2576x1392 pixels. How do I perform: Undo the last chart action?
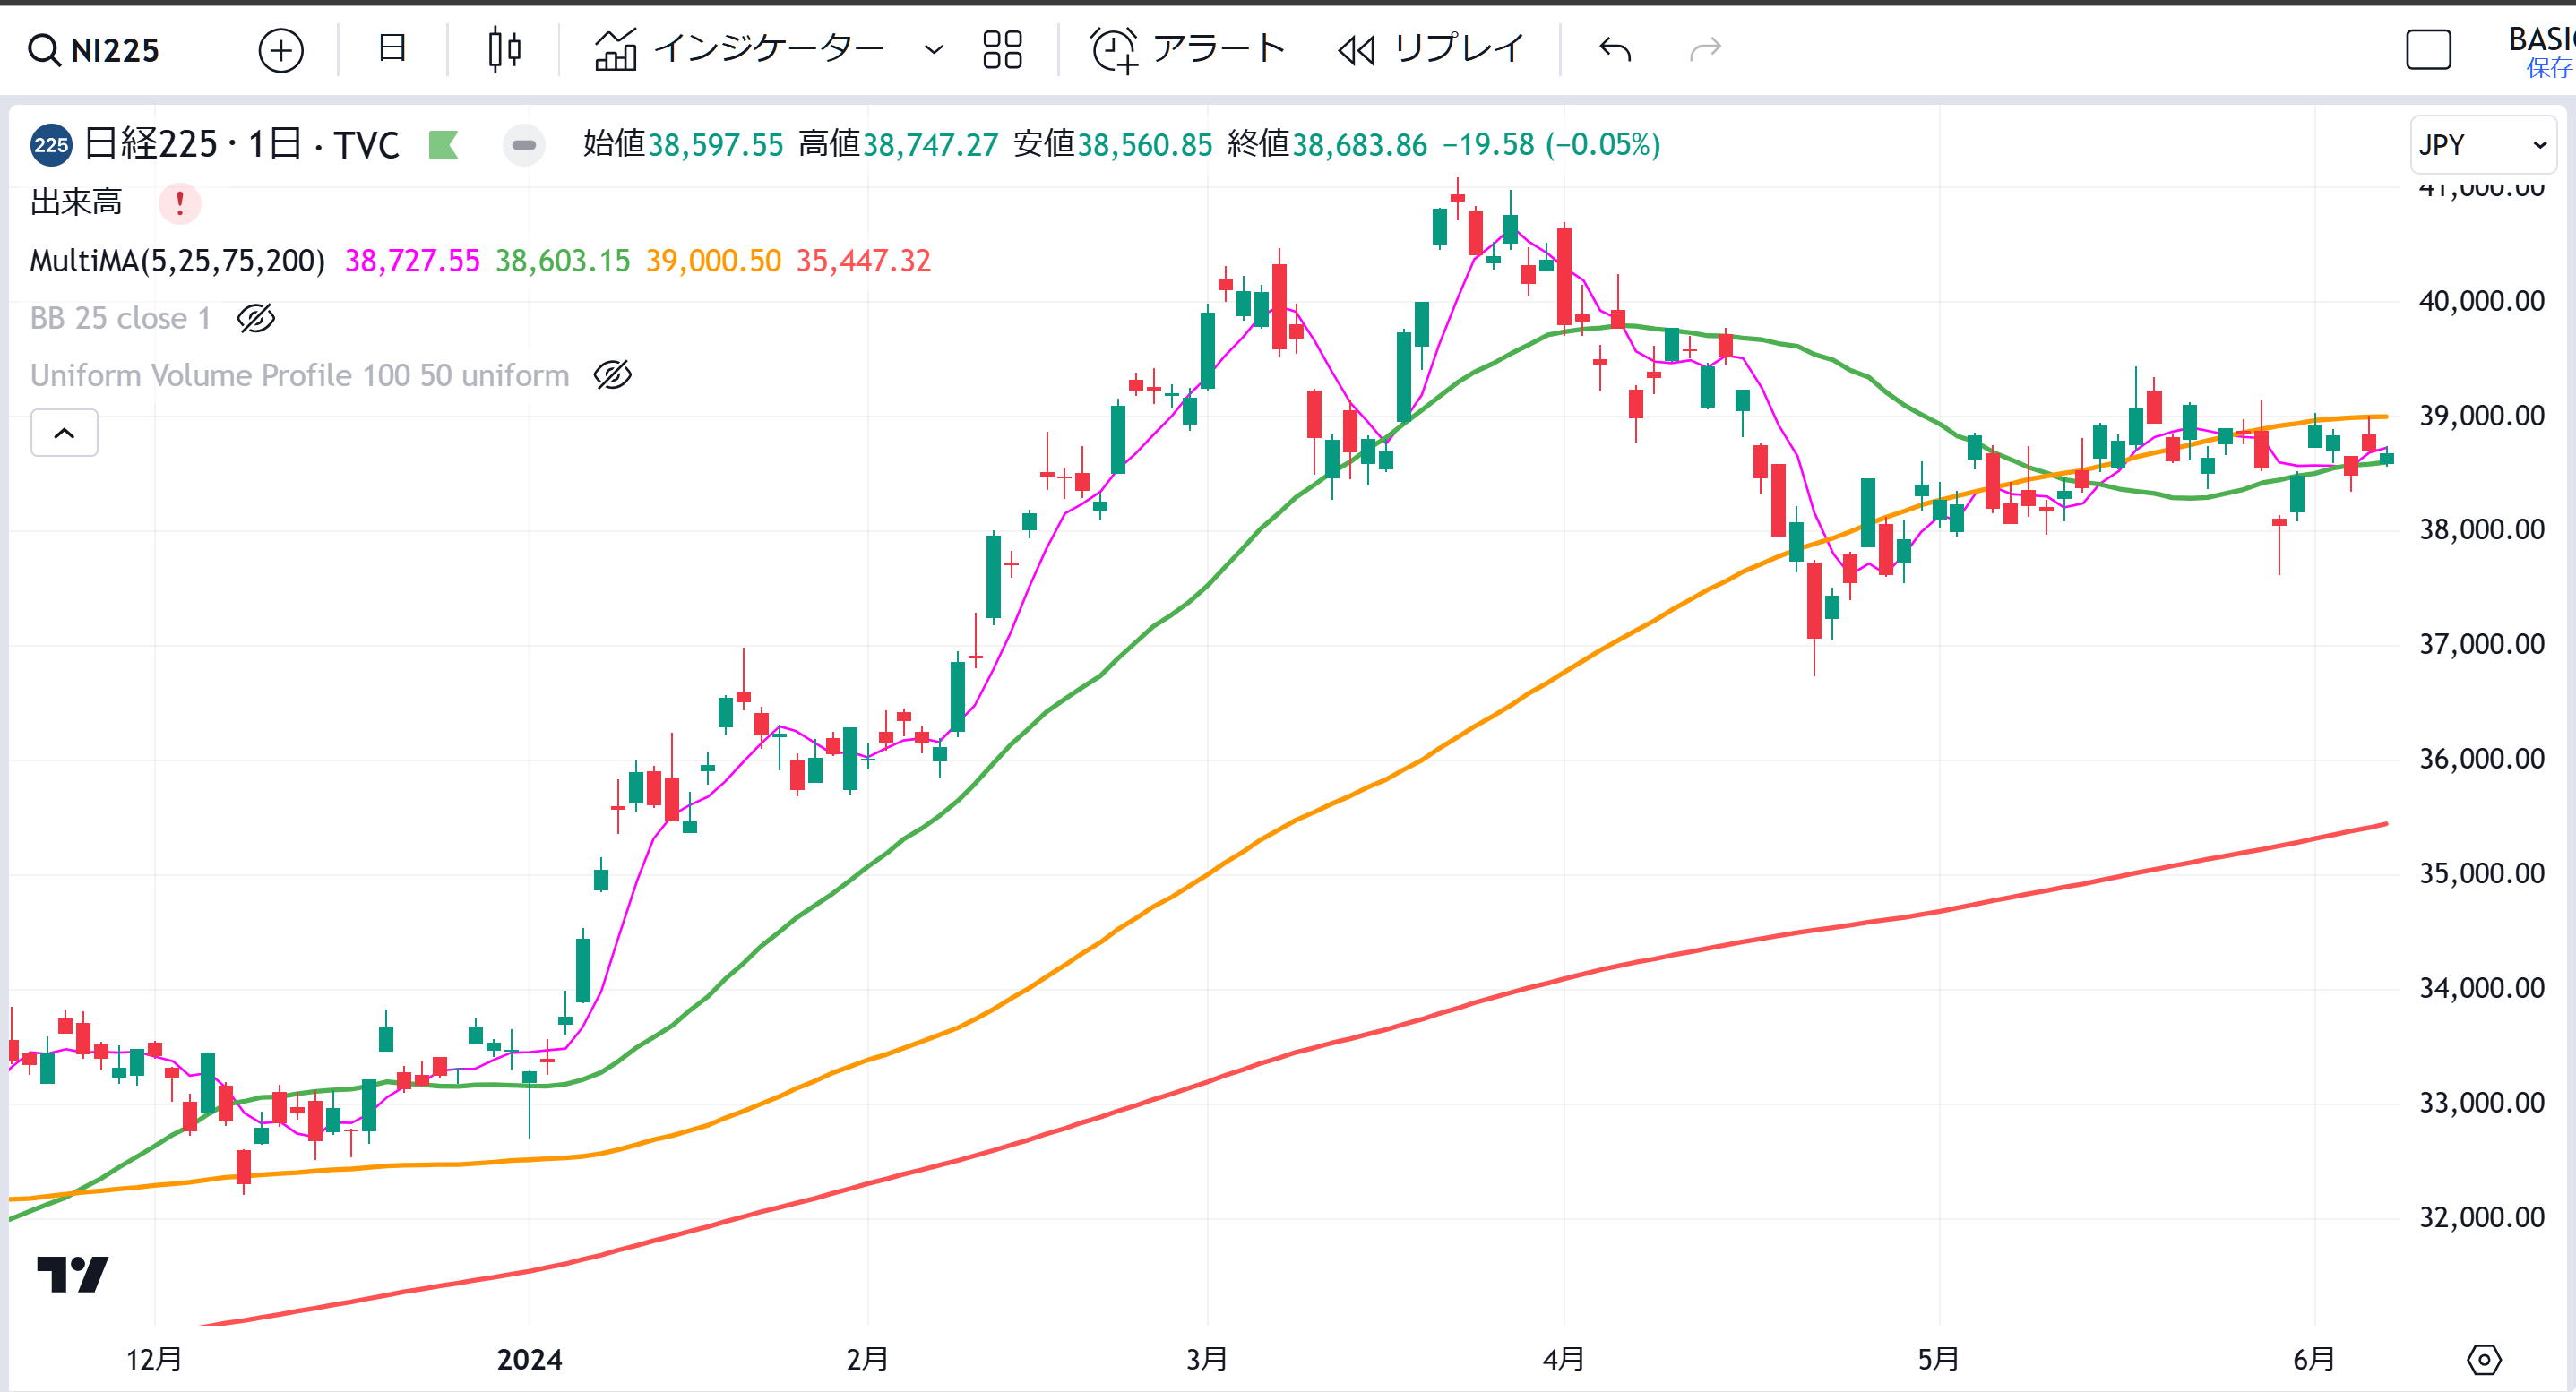(1616, 49)
